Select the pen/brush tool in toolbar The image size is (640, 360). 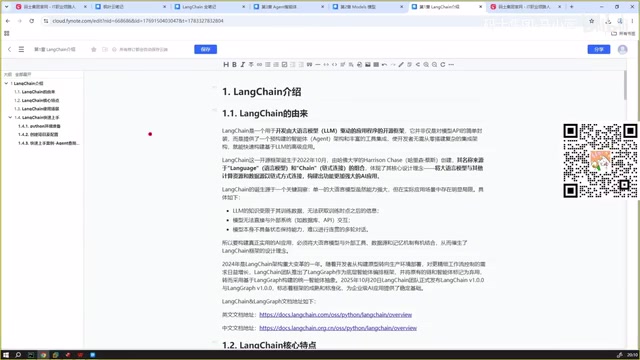[x=401, y=64]
